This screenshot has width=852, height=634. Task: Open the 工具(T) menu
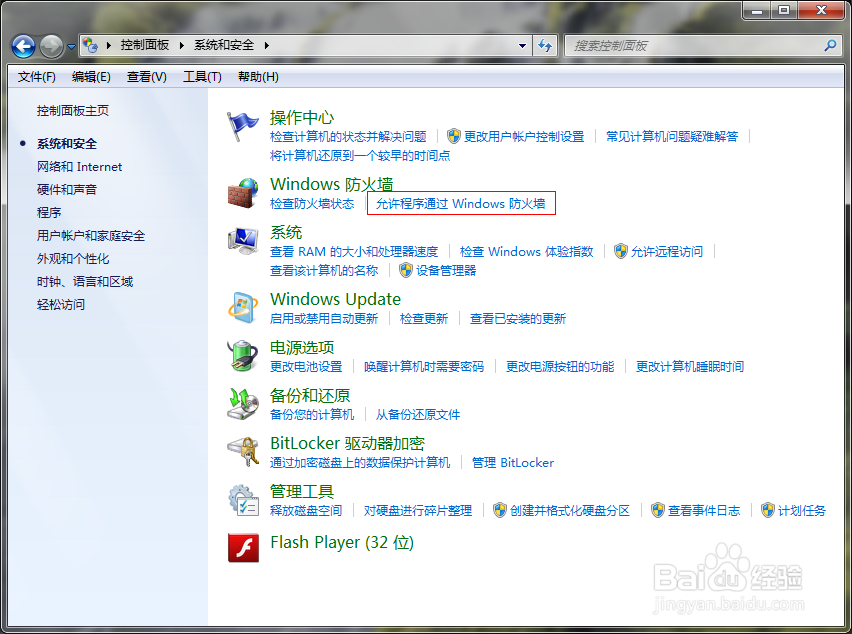[x=202, y=77]
